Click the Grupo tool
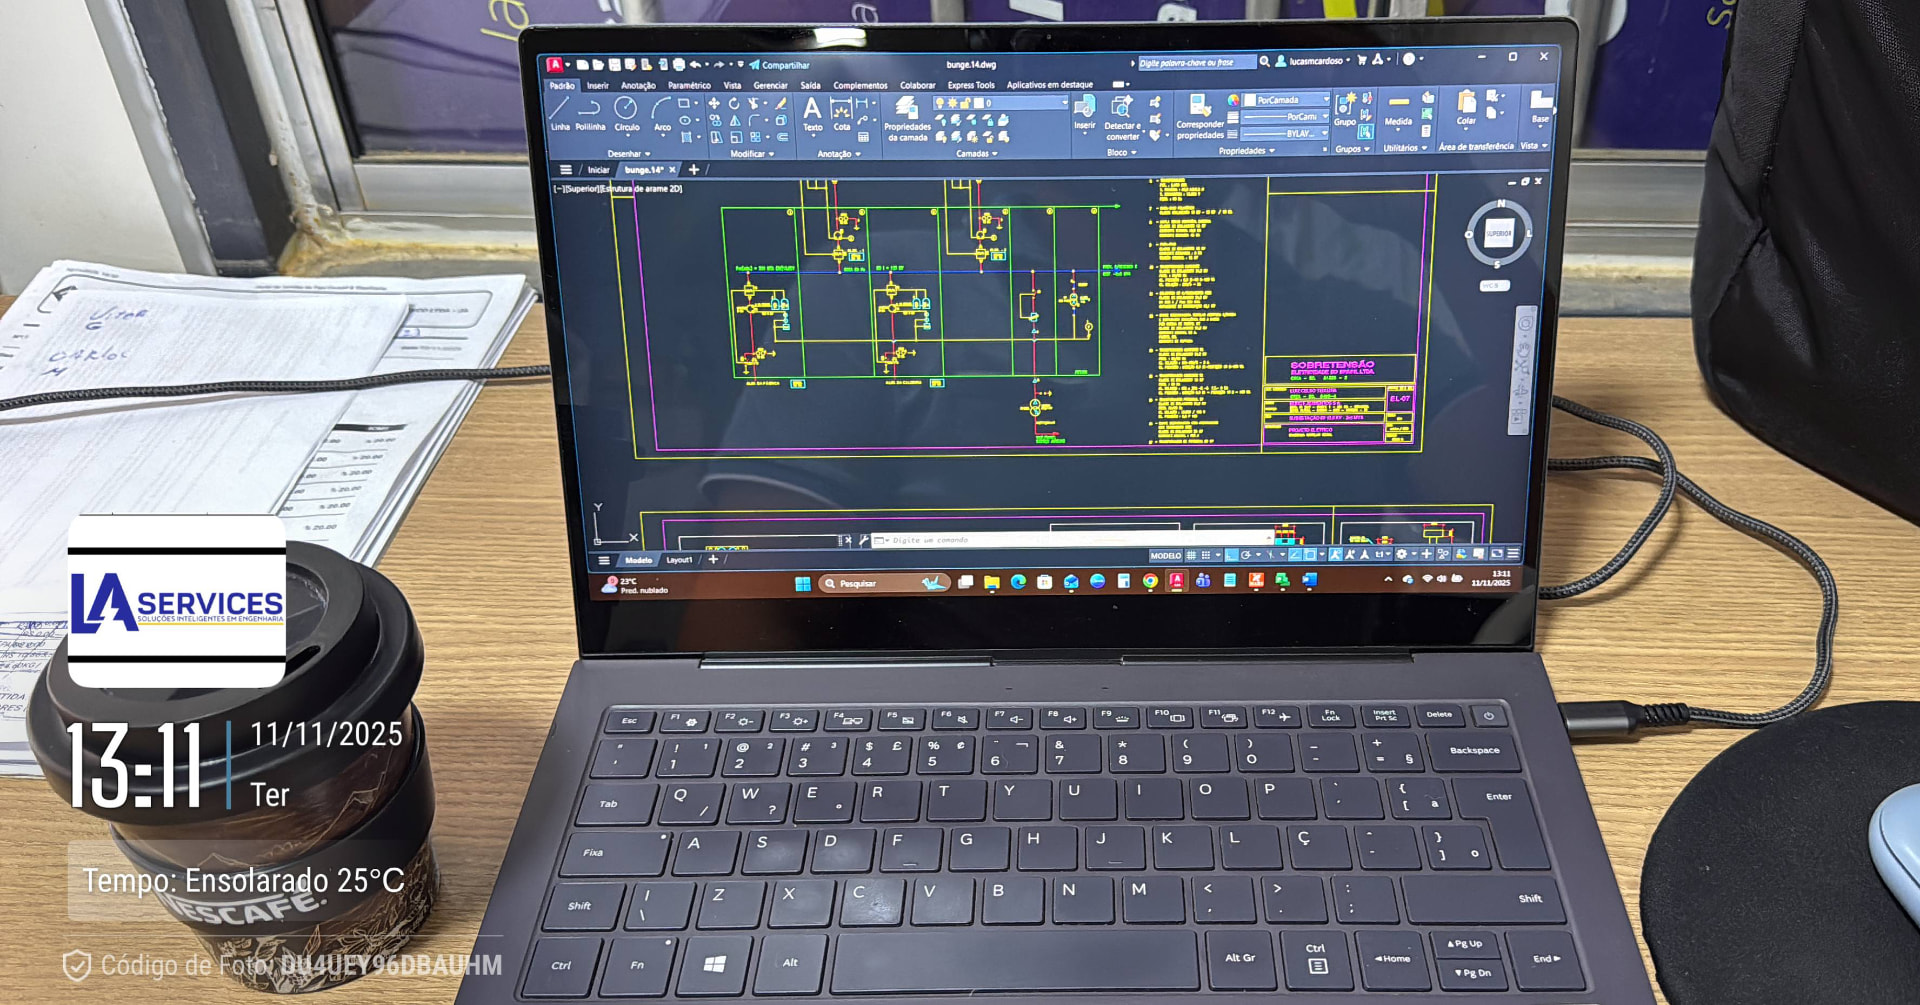 coord(1346,108)
